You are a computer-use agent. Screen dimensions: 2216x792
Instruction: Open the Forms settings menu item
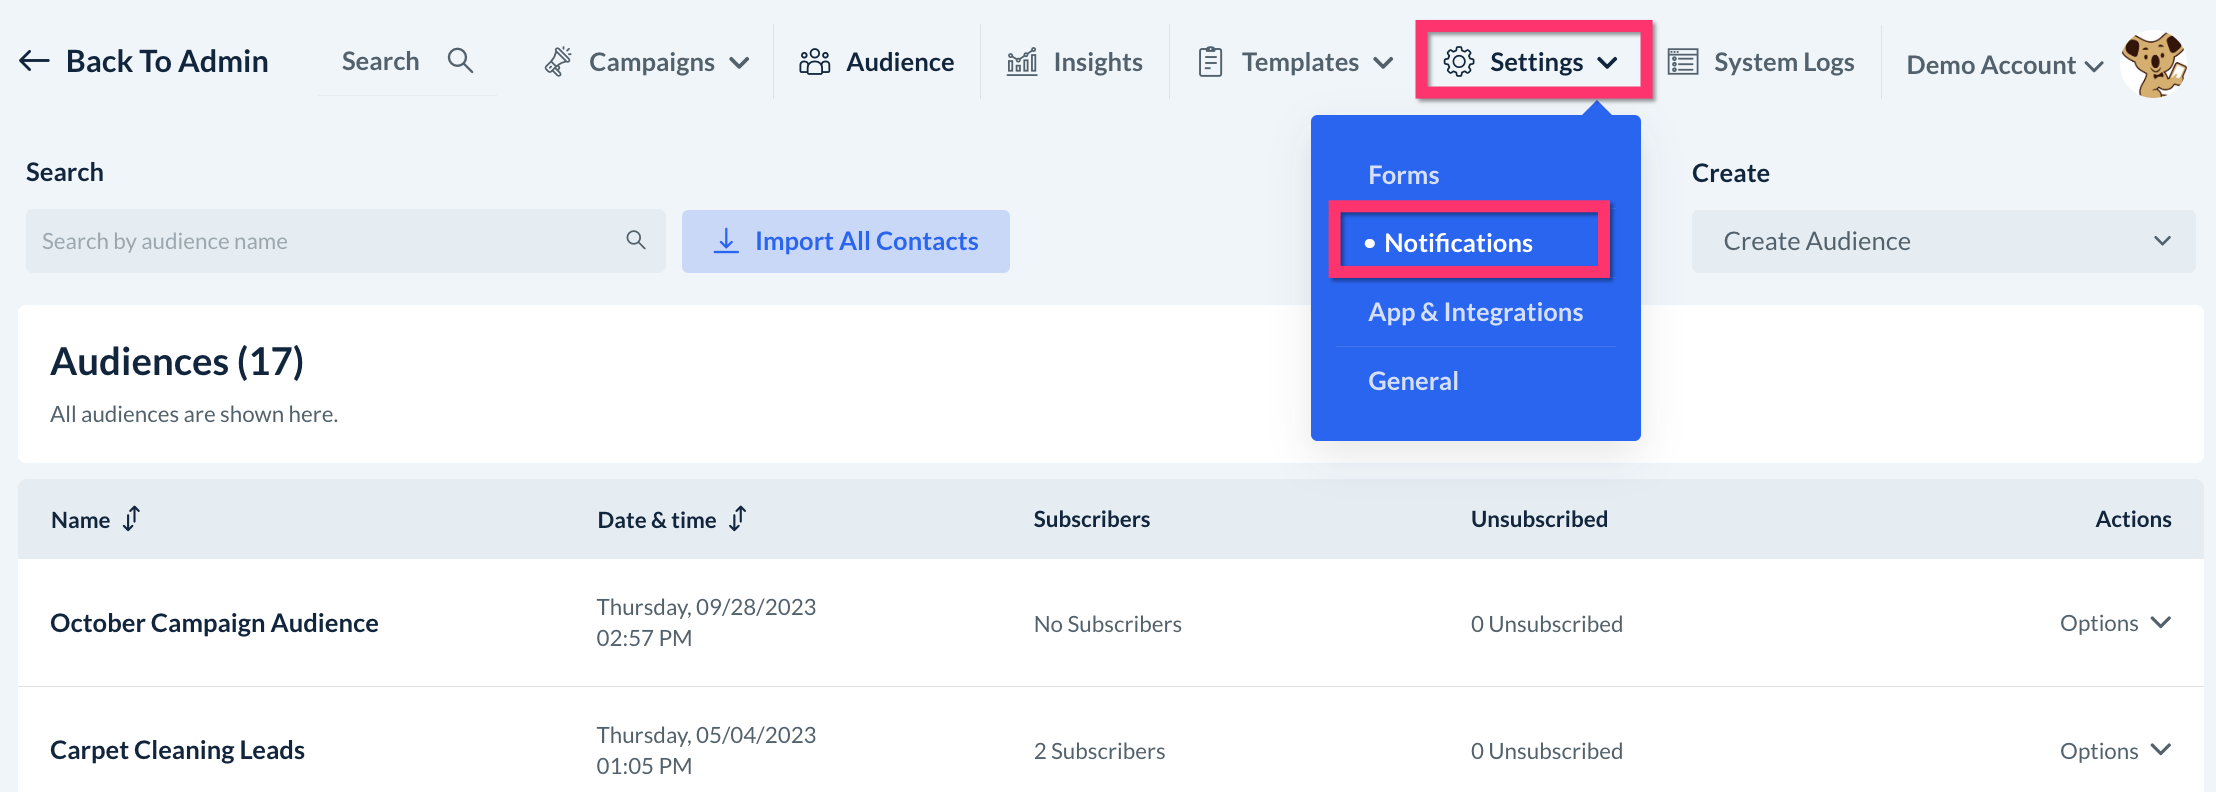click(1403, 175)
